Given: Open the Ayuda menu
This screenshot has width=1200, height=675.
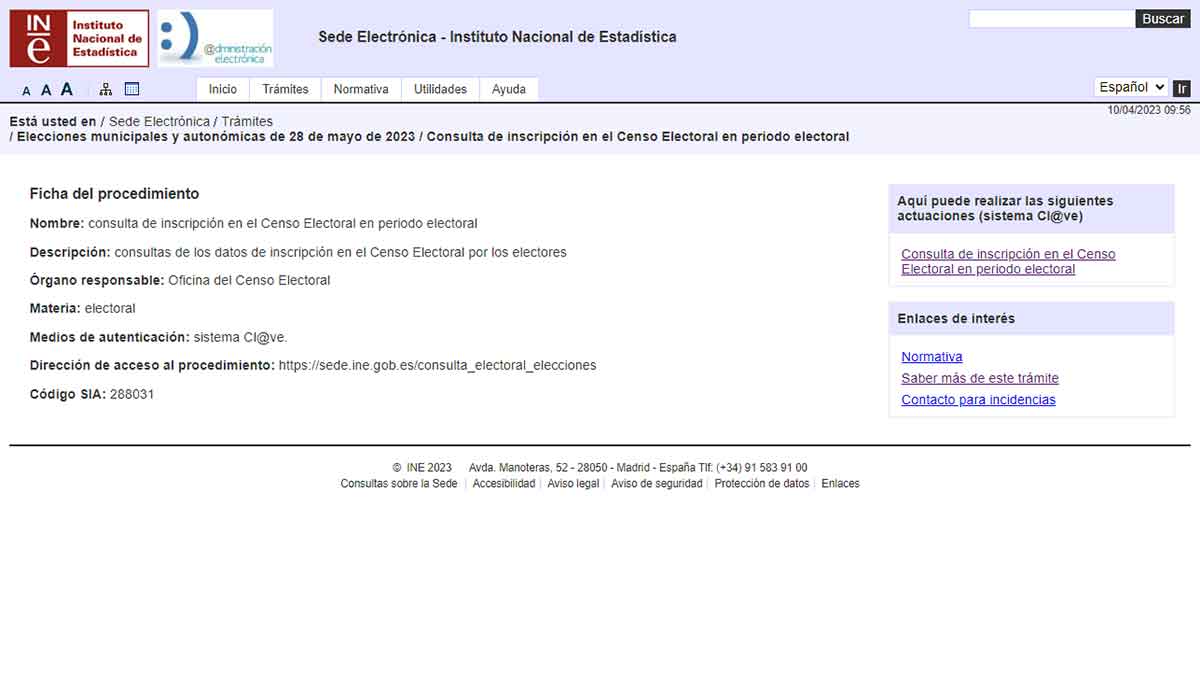Looking at the screenshot, I should click(509, 89).
